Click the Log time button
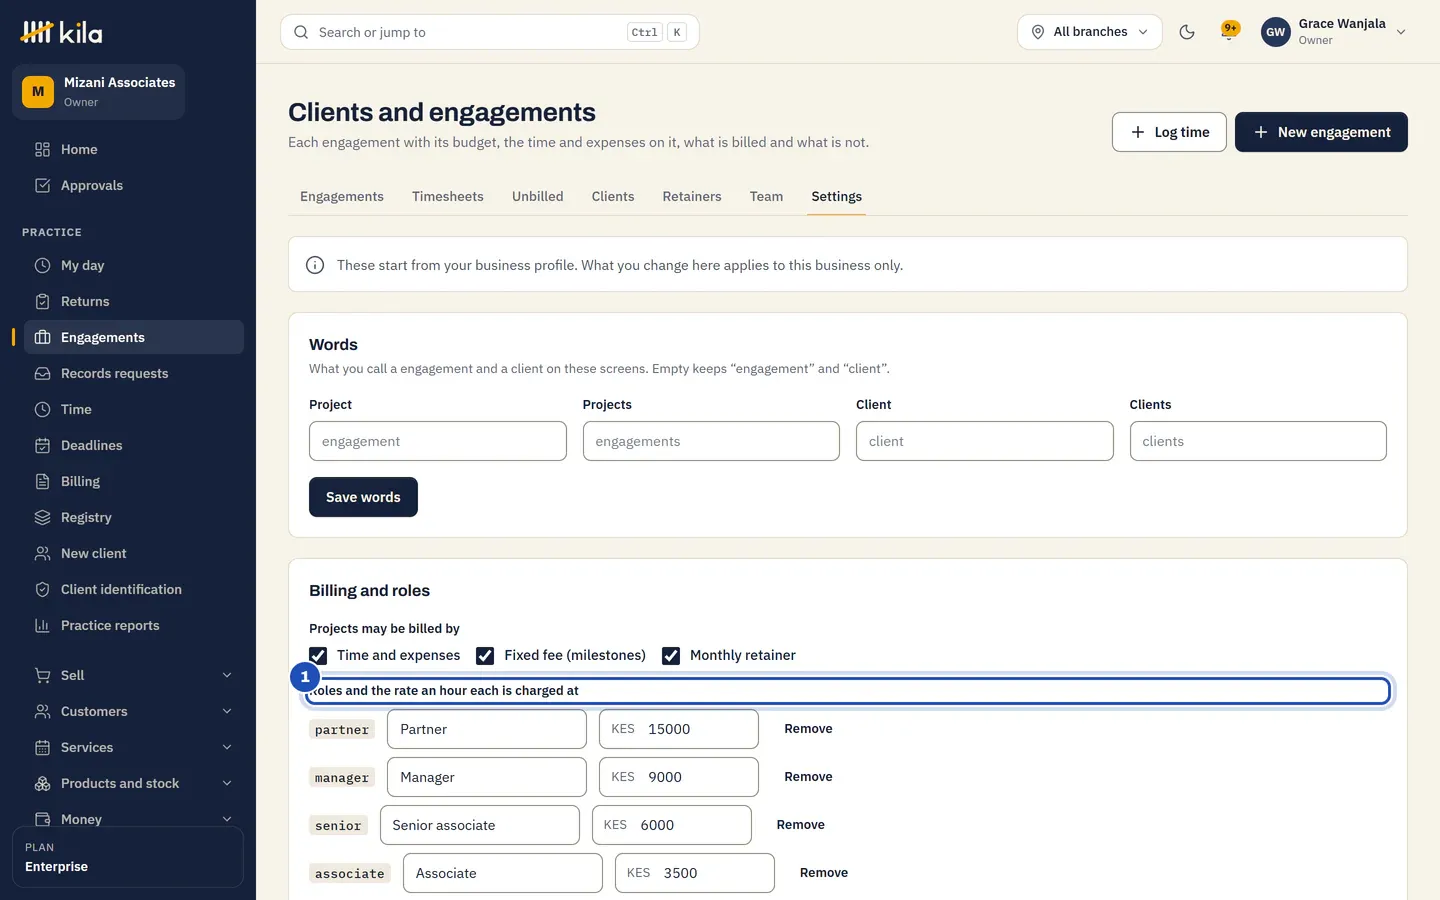1440x900 pixels. 1169,132
